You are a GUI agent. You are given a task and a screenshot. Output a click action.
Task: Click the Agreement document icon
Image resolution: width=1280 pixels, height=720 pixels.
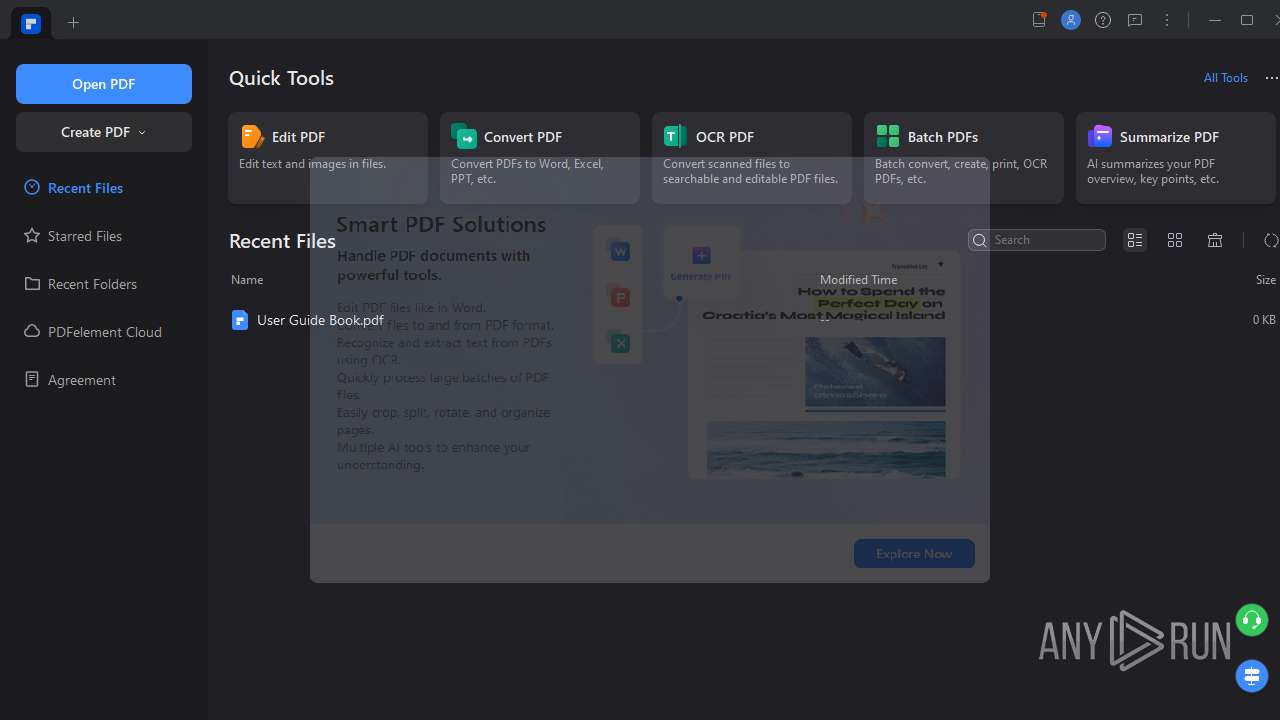point(32,380)
